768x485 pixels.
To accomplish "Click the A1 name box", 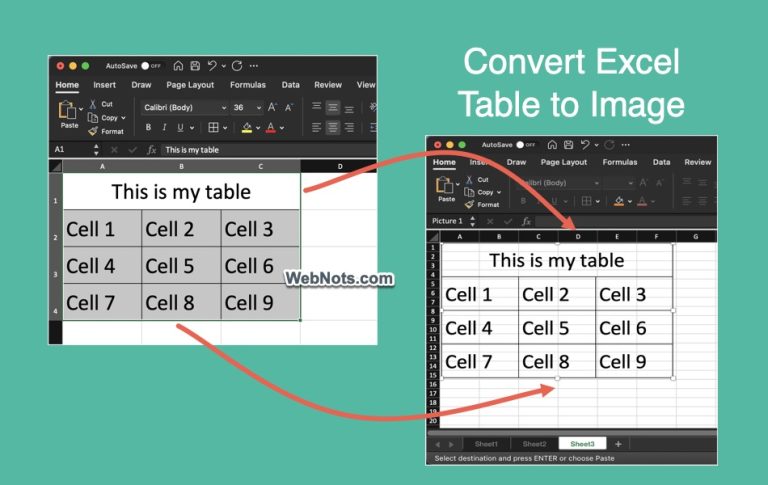I will pyautogui.click(x=71, y=149).
